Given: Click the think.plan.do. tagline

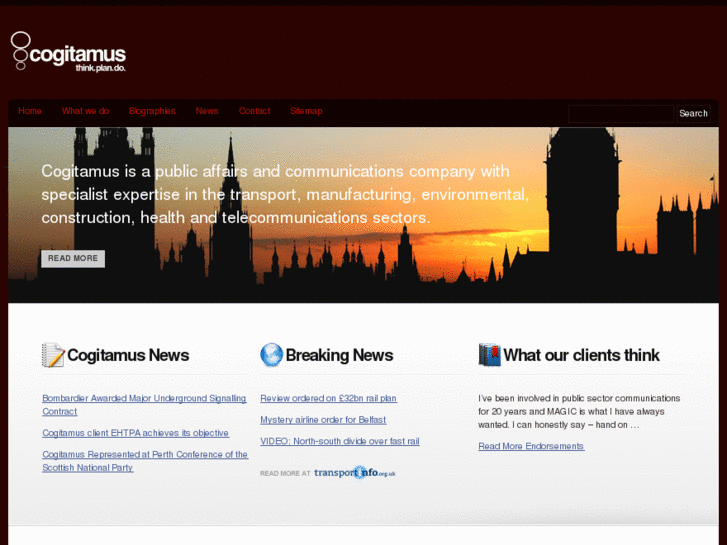Looking at the screenshot, I should (x=101, y=68).
